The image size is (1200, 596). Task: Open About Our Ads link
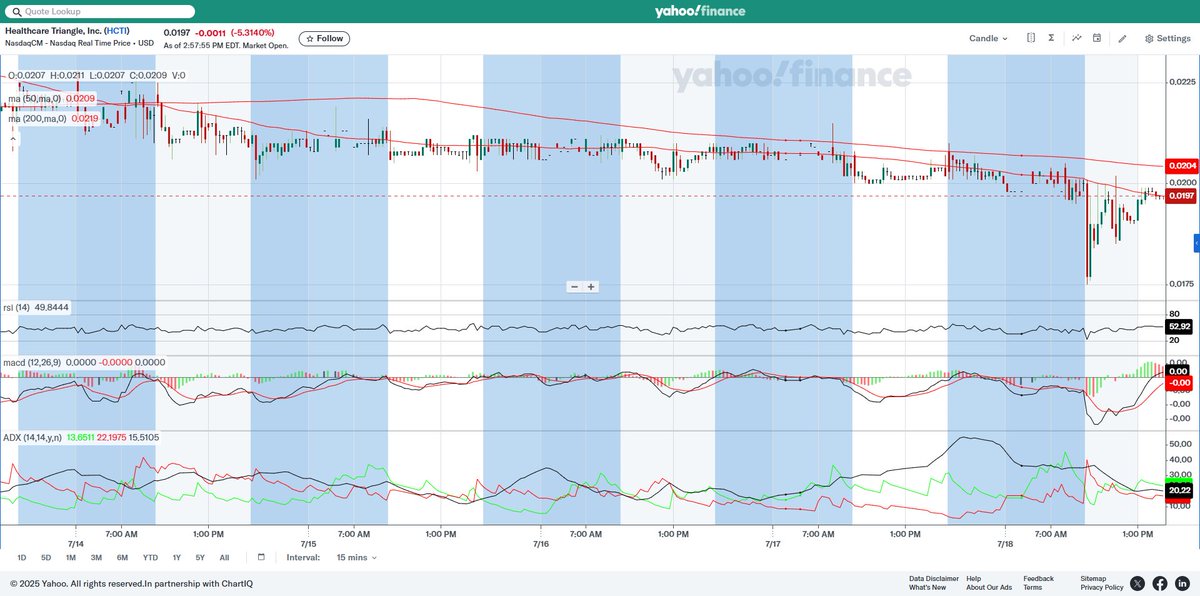[989, 587]
